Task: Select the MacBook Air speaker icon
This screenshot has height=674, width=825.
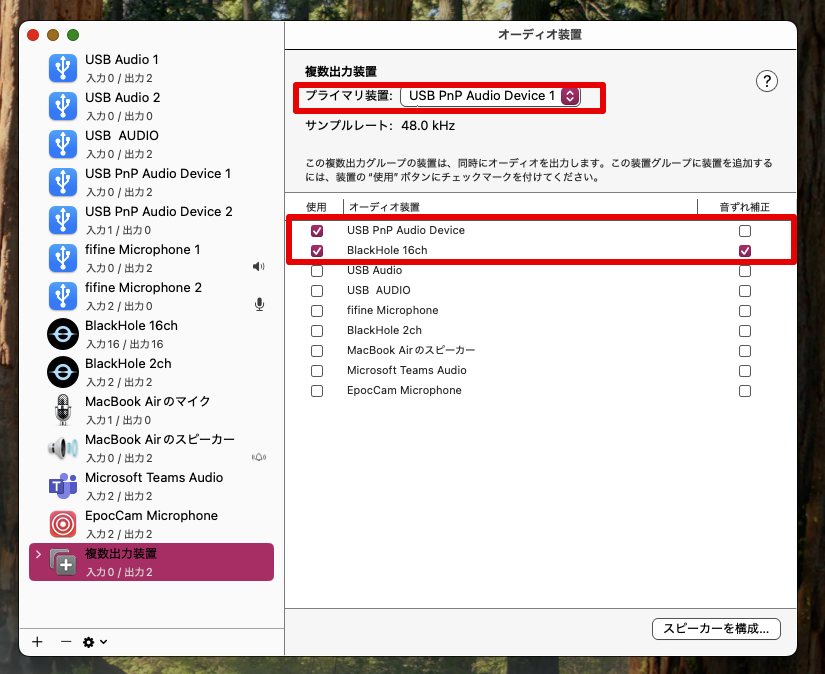Action: pos(63,448)
